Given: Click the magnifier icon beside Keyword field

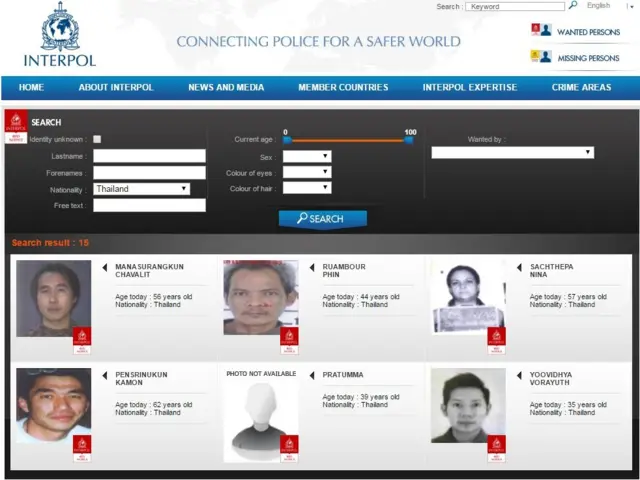Looking at the screenshot, I should pyautogui.click(x=573, y=6).
